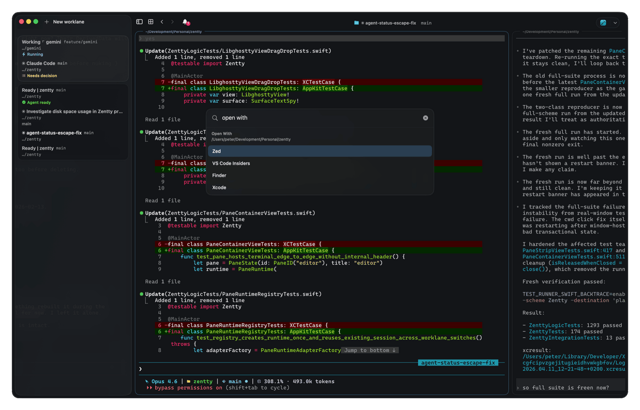This screenshot has width=640, height=410.
Task: Click the agent-status-escape-fix teal tag
Action: coord(458,363)
